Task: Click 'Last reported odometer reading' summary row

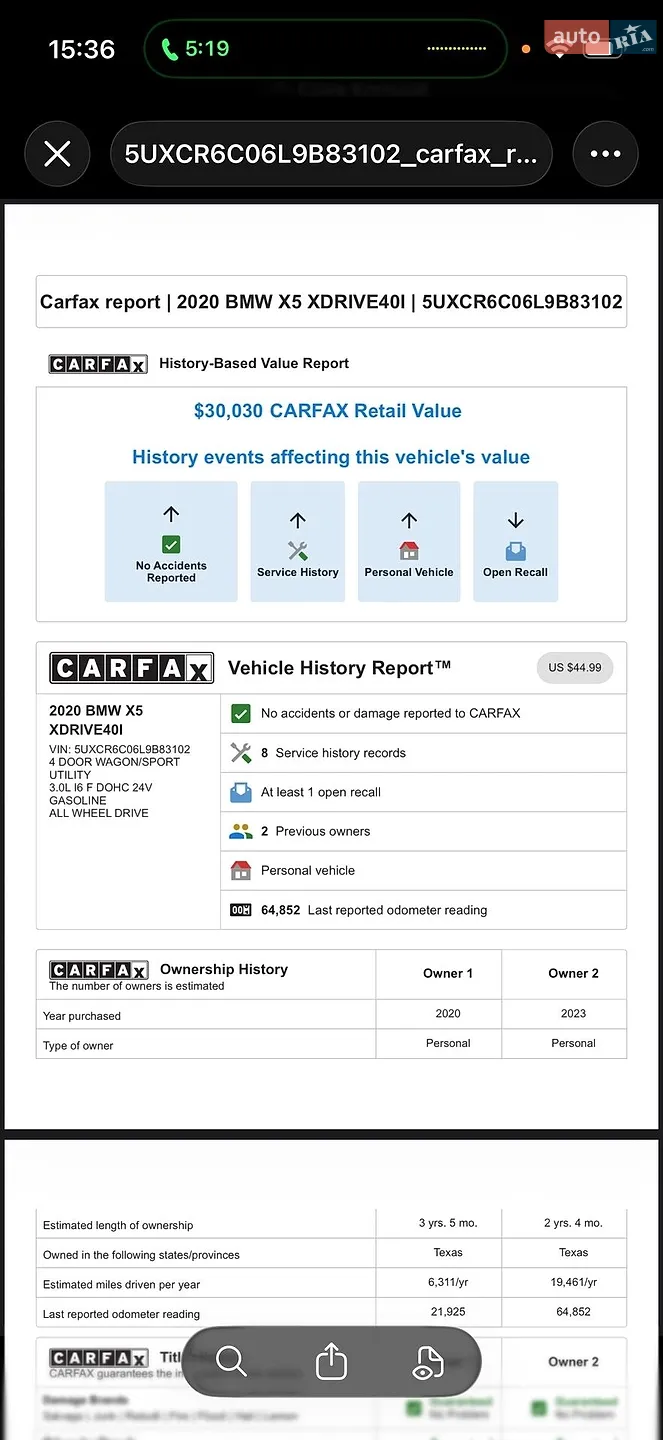Action: click(424, 910)
